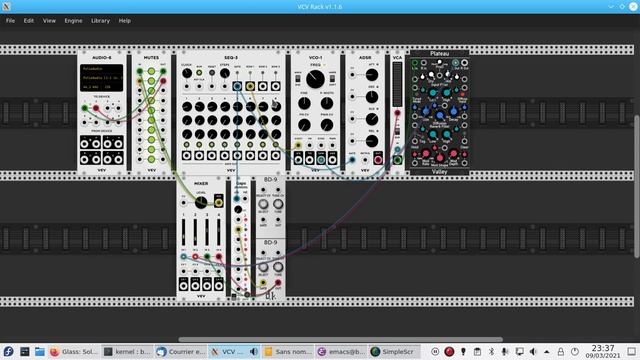Click the L in jack on Plateau
Image resolution: width=640 pixels, height=360 pixels.
click(x=415, y=63)
